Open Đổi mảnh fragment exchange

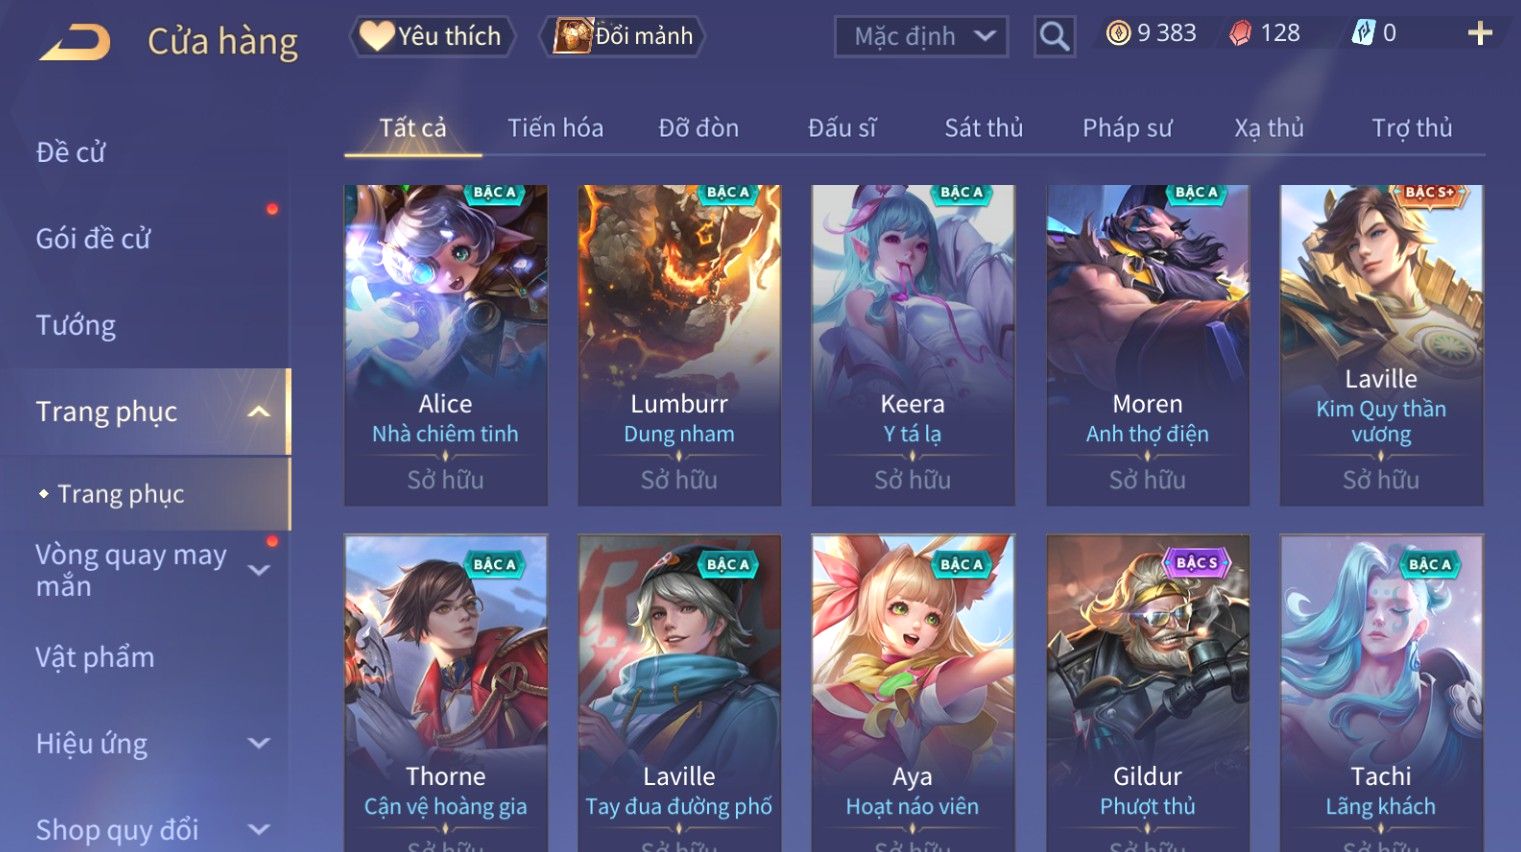pyautogui.click(x=623, y=36)
